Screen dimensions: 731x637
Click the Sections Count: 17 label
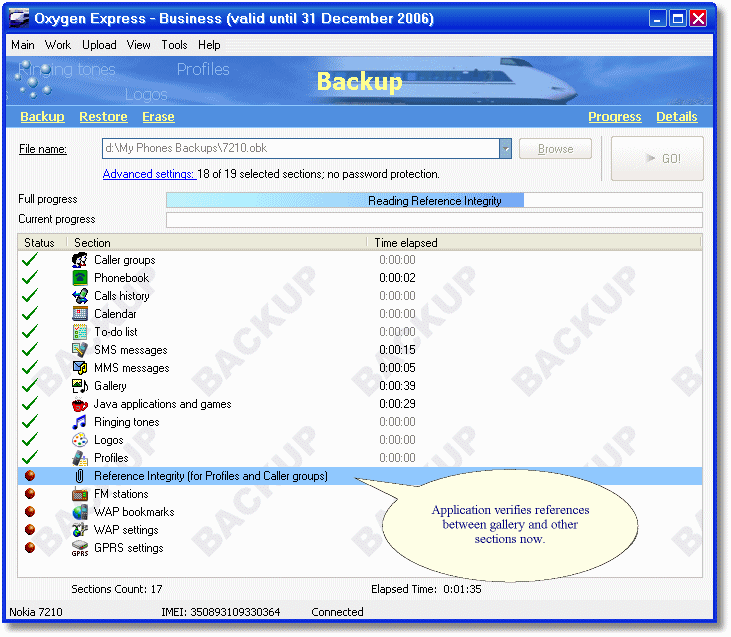click(117, 589)
